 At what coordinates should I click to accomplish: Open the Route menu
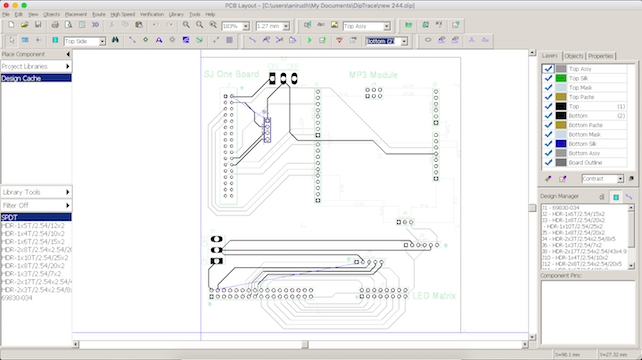coord(99,14)
